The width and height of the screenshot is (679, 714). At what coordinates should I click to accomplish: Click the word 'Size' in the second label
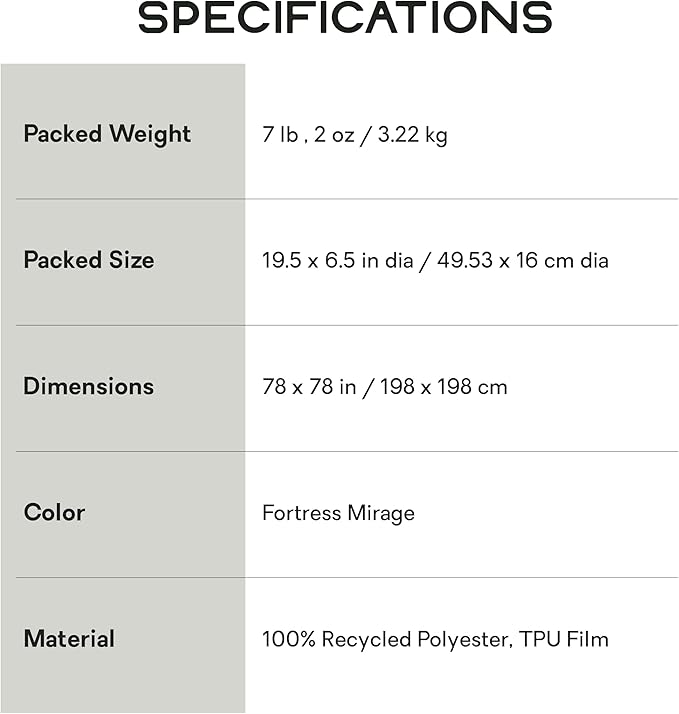tap(132, 260)
